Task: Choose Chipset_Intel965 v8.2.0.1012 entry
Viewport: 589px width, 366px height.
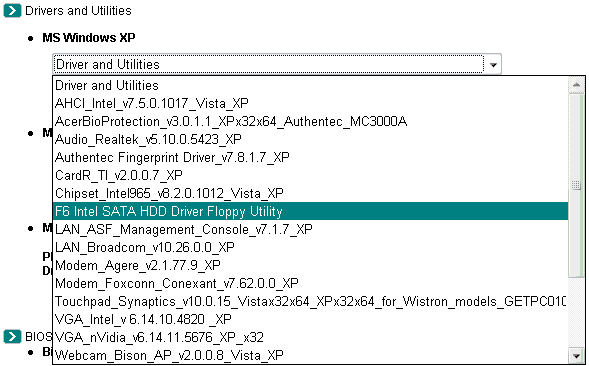Action: [310, 194]
